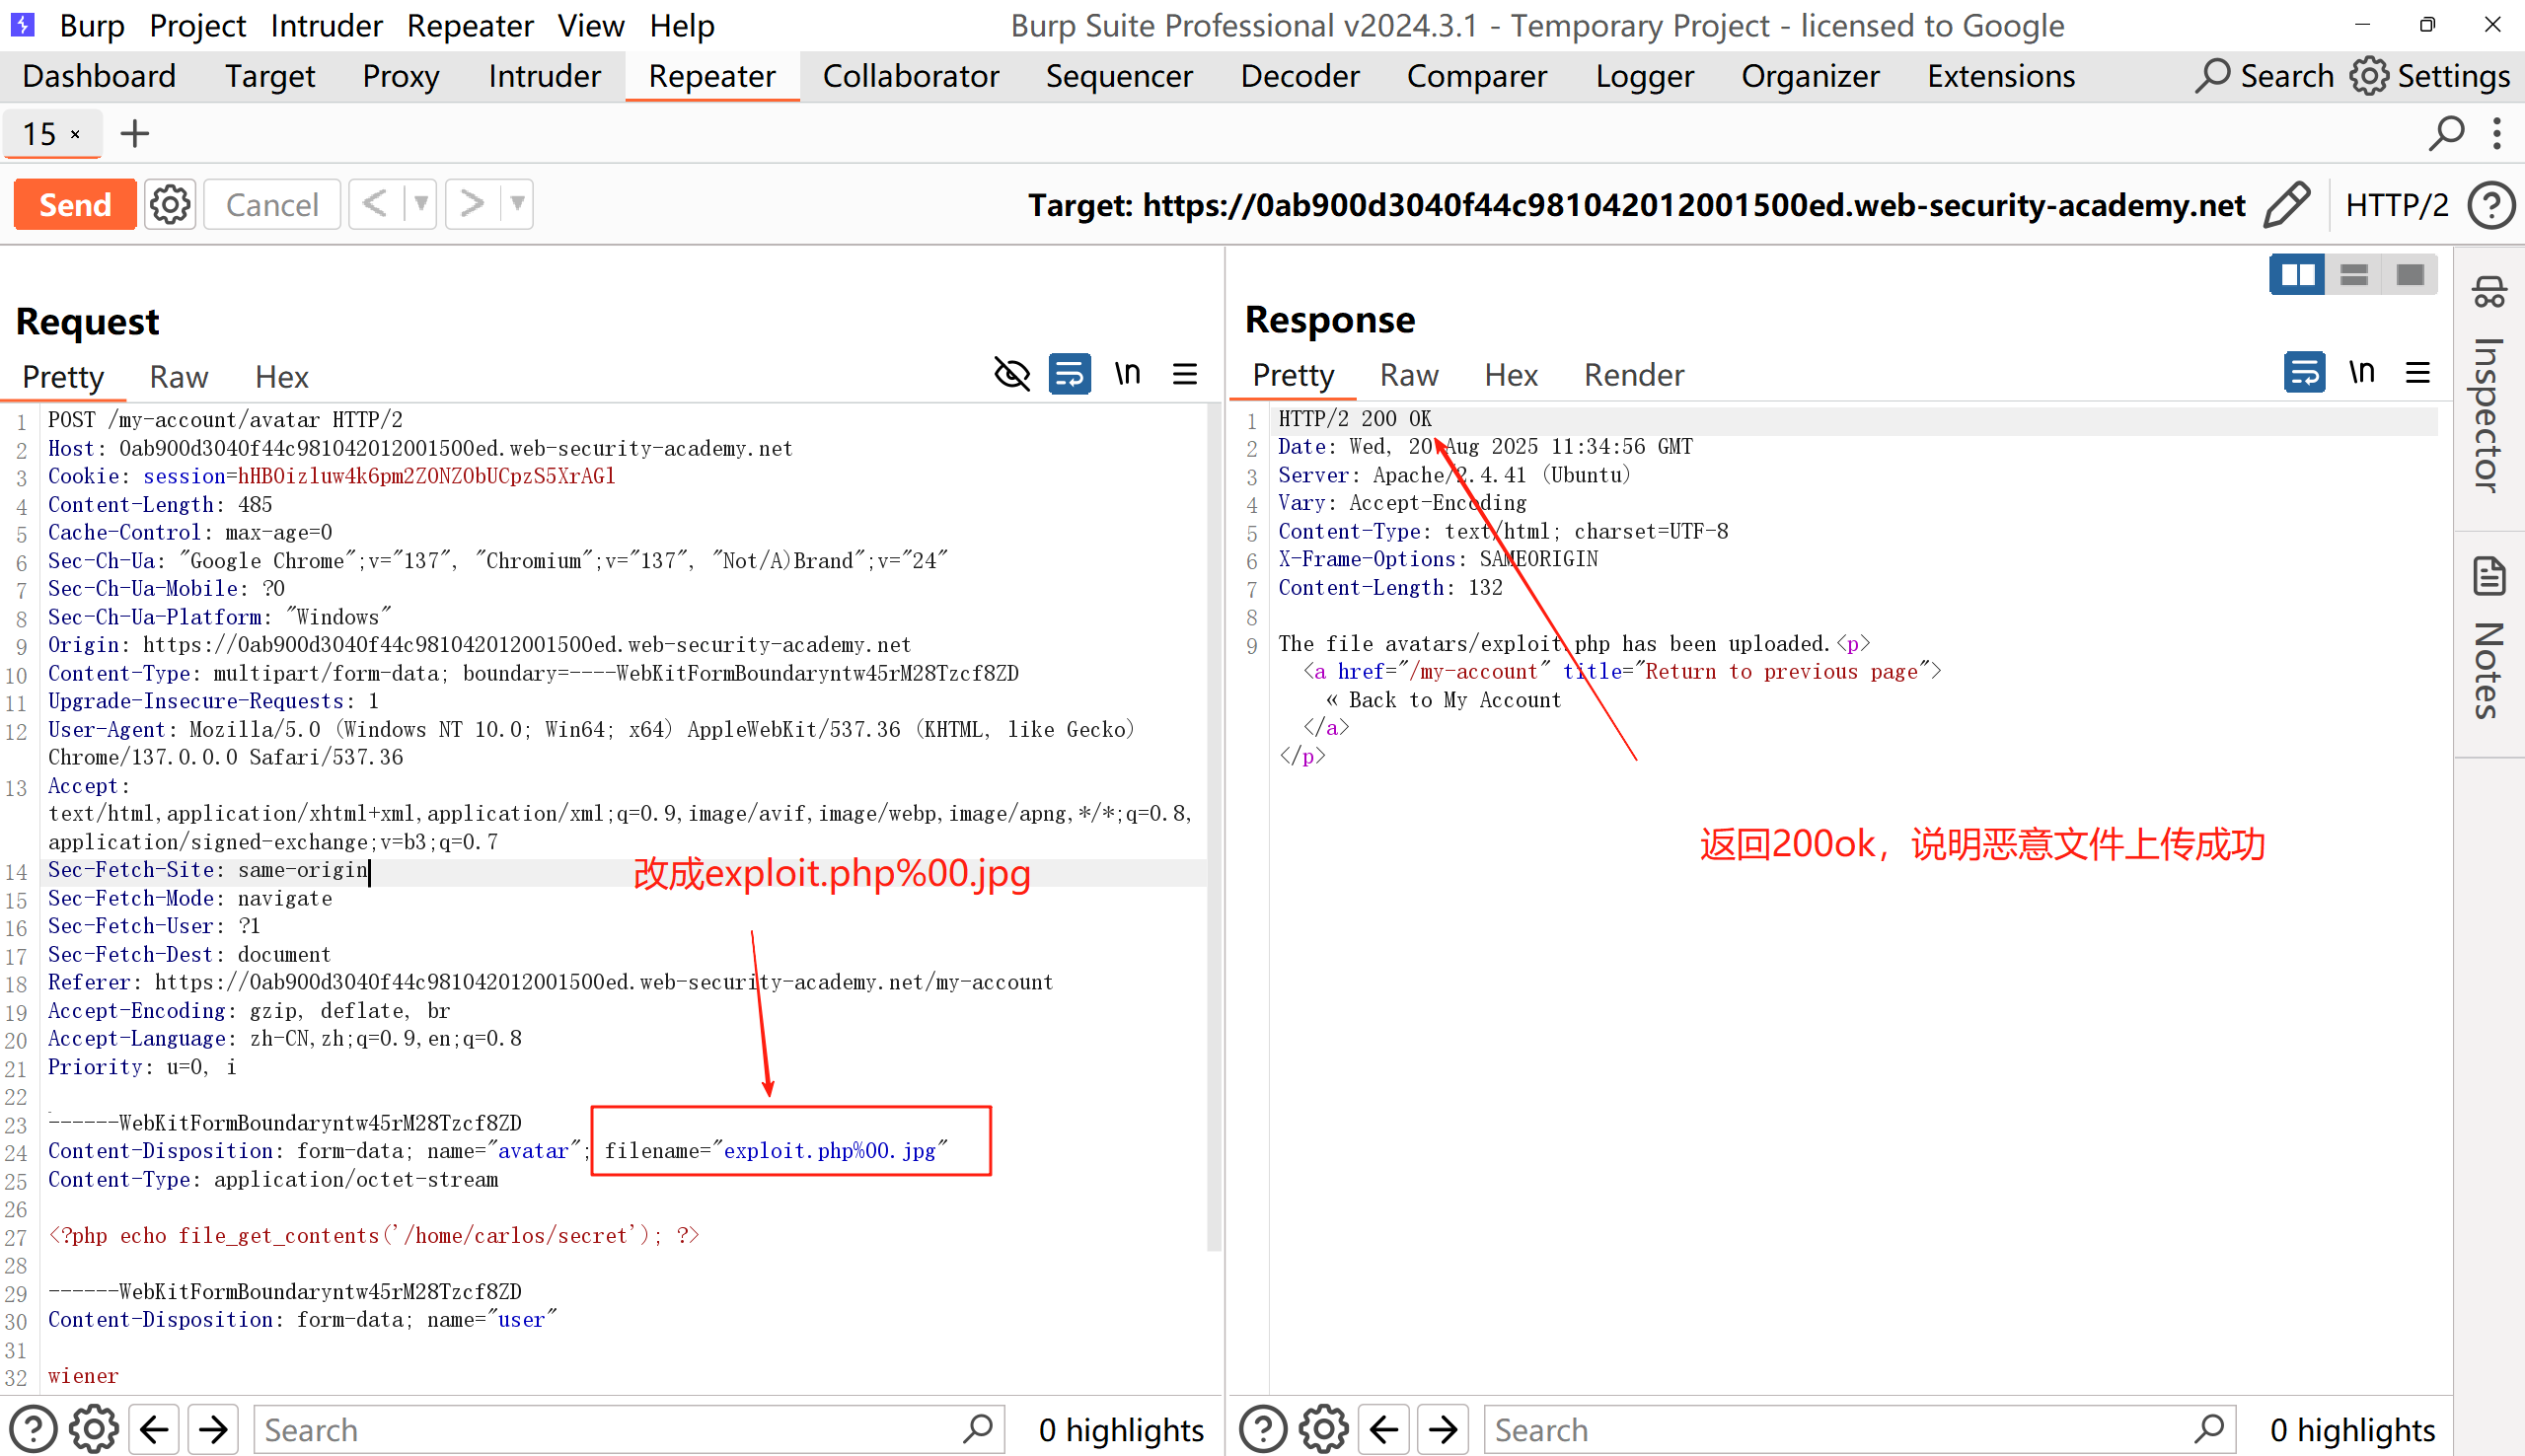Viewport: 2525px width, 1456px height.
Task: Switch Response view to Render tab
Action: (1633, 375)
